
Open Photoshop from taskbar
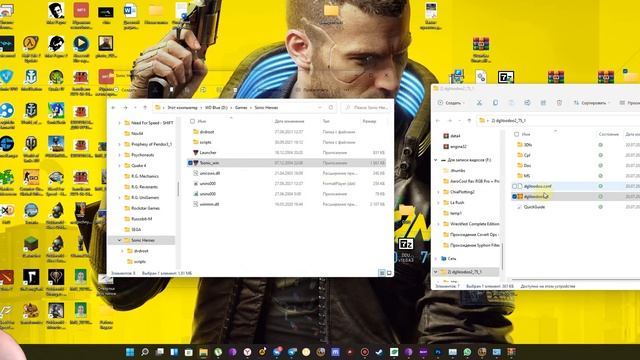438,352
